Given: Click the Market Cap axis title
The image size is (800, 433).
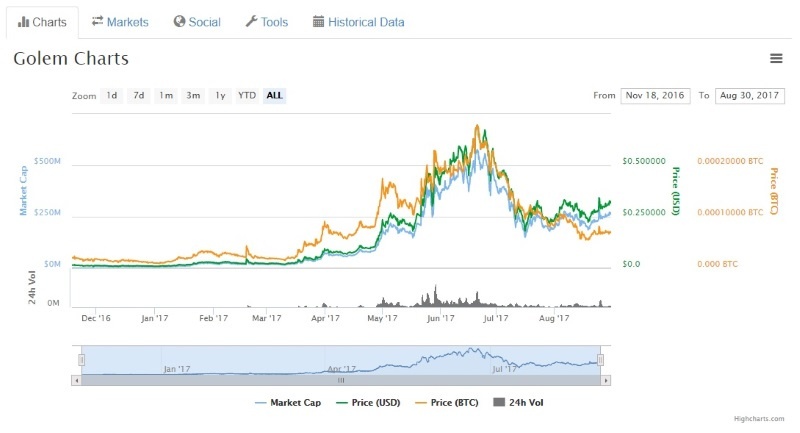Looking at the screenshot, I should (23, 190).
